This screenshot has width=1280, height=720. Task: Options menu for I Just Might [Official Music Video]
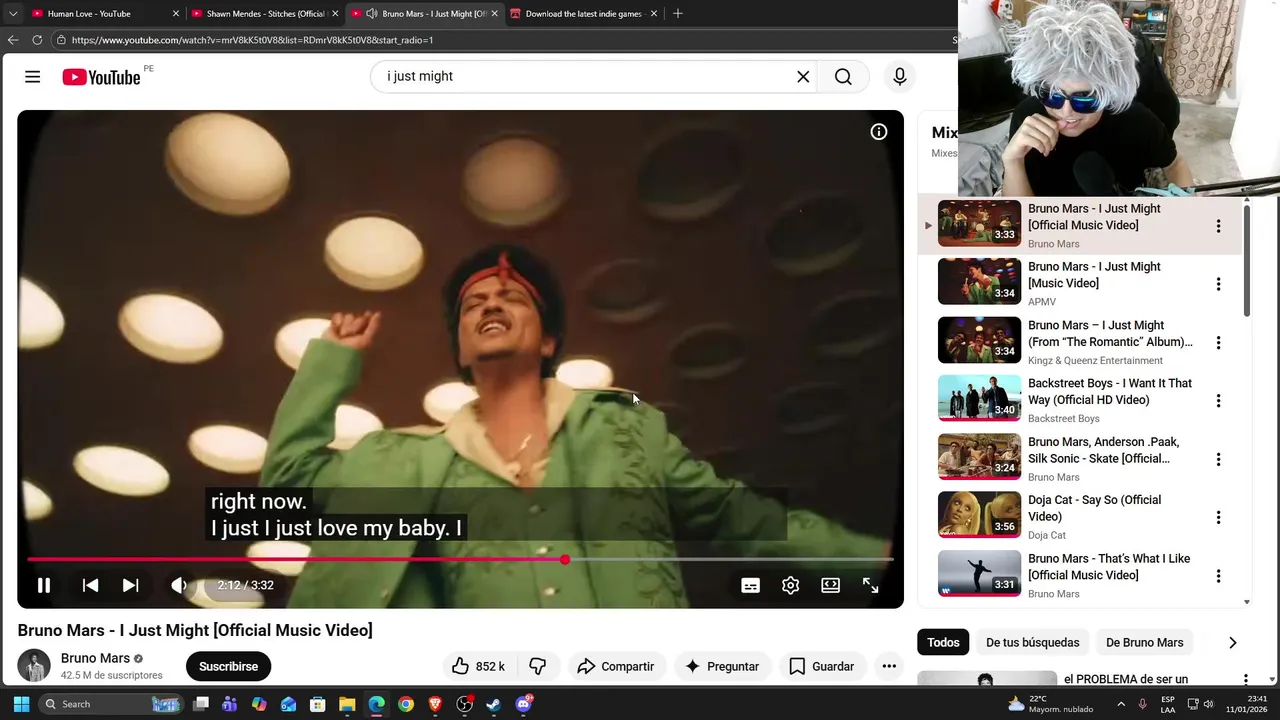[x=1218, y=226]
